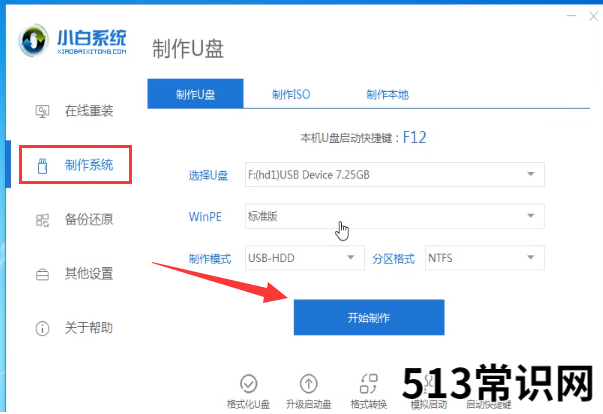
Task: Click the 其他设置 briefcase icon
Action: tap(42, 274)
